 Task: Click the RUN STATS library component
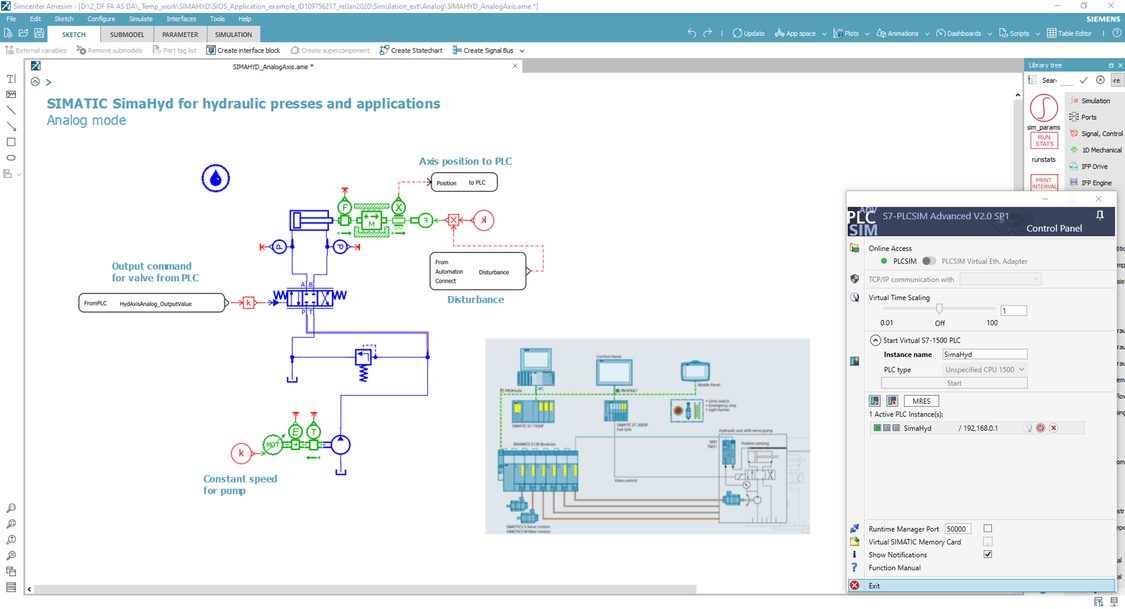pos(1044,141)
